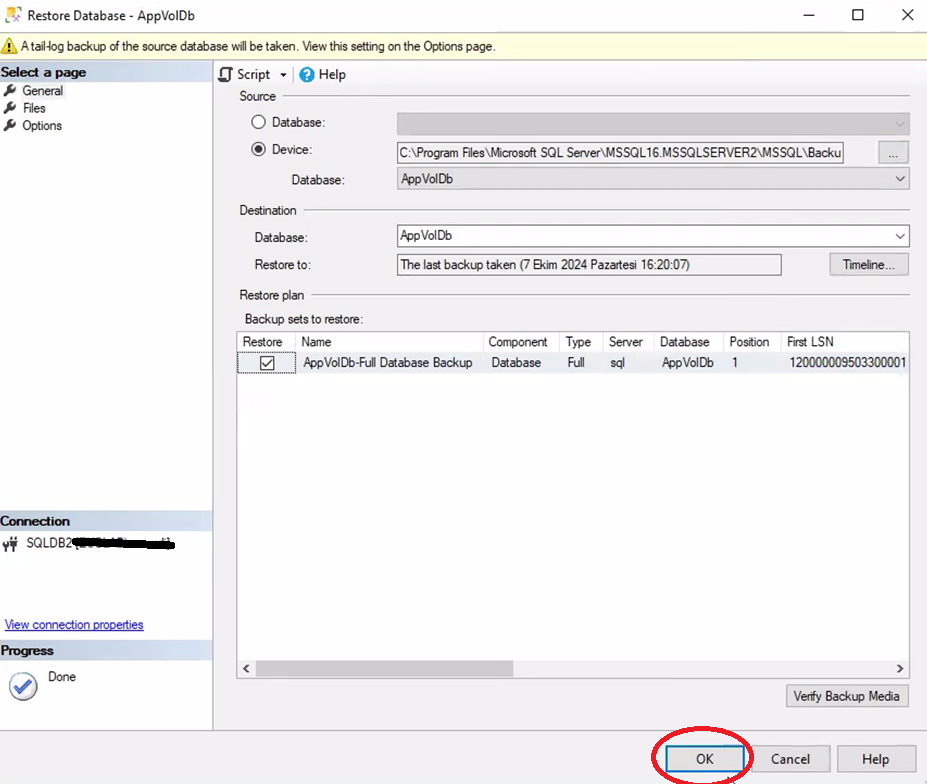The image size is (927, 784).
Task: Click the General page wrench icon
Action: 11,91
